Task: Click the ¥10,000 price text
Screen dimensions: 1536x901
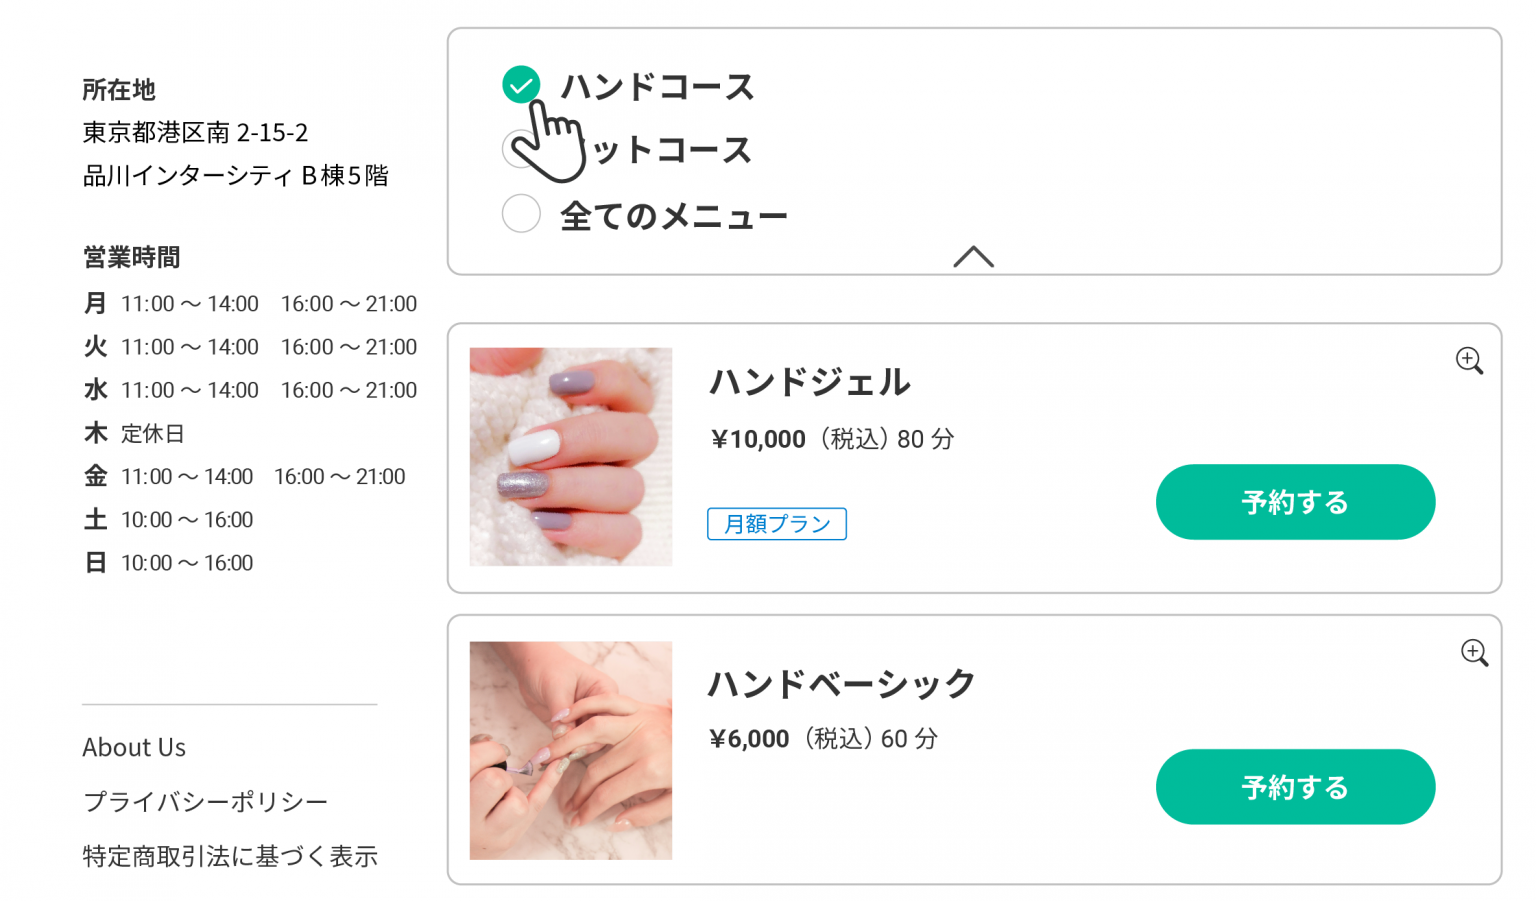Action: point(758,439)
